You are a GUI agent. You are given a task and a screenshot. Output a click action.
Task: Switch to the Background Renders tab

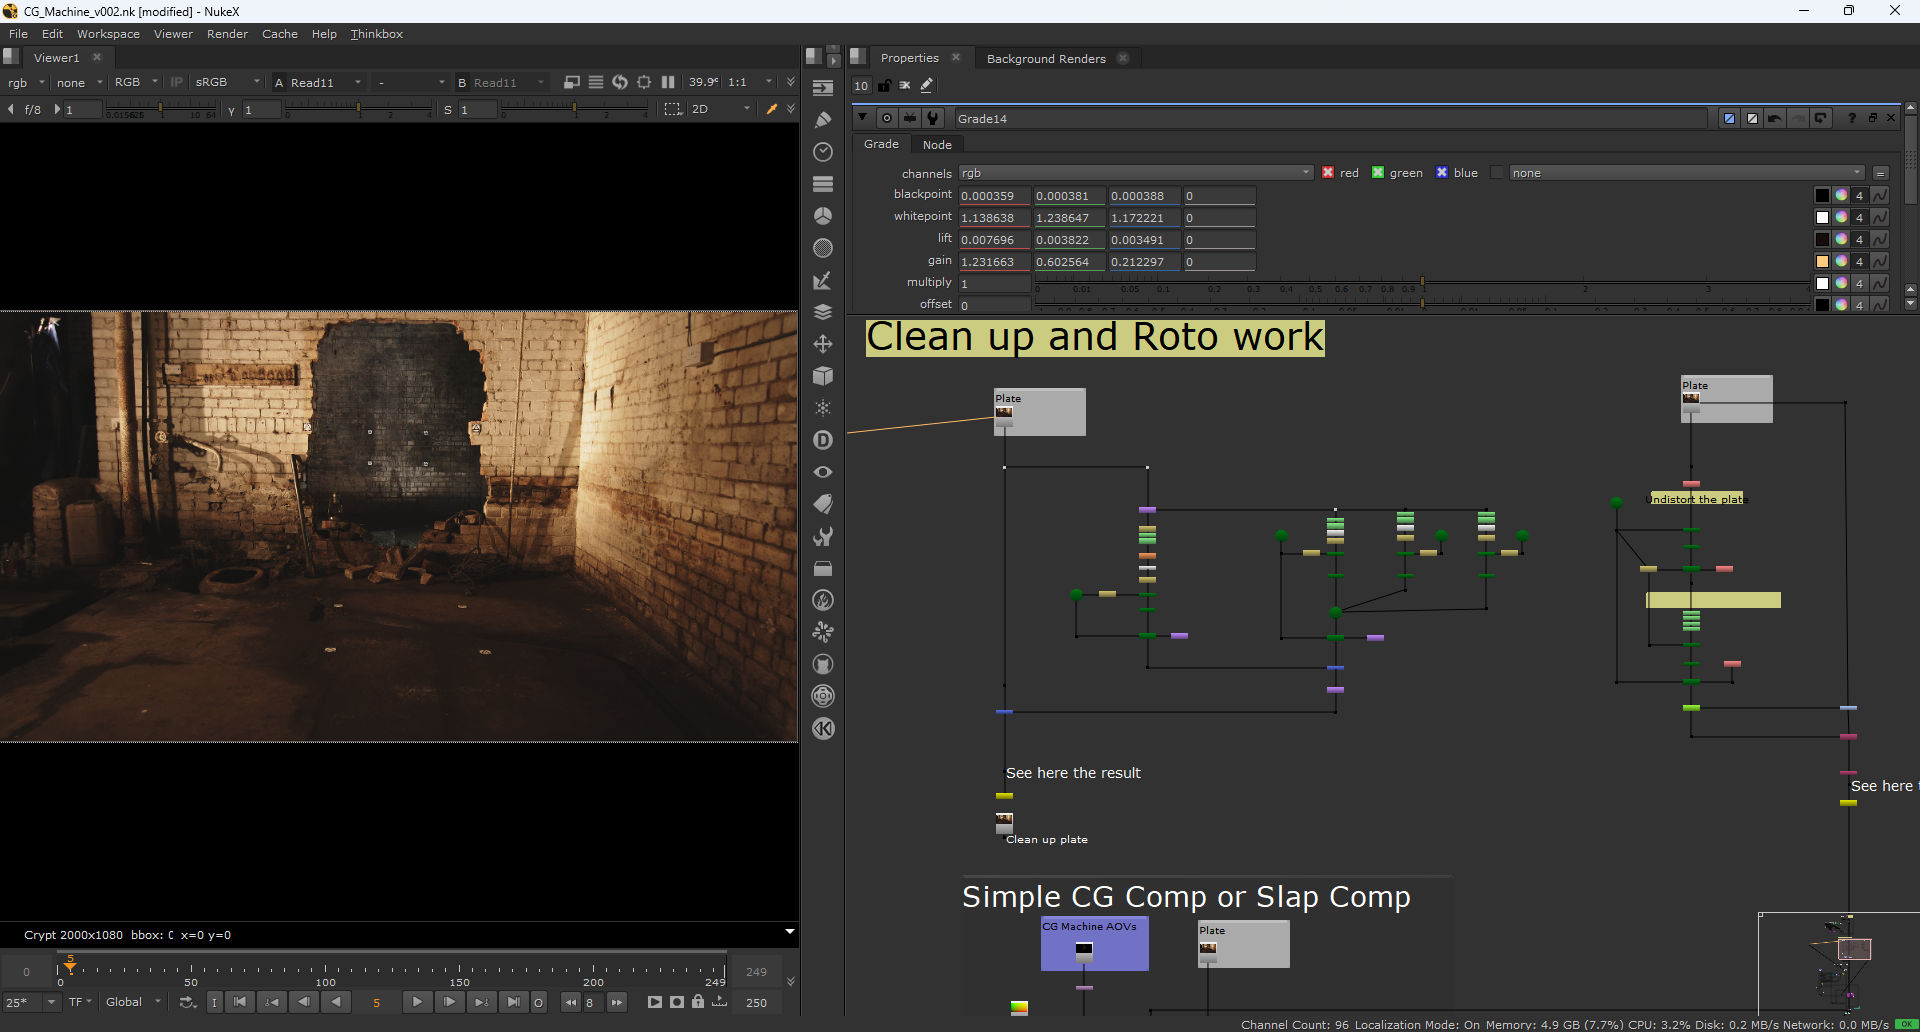point(1046,58)
